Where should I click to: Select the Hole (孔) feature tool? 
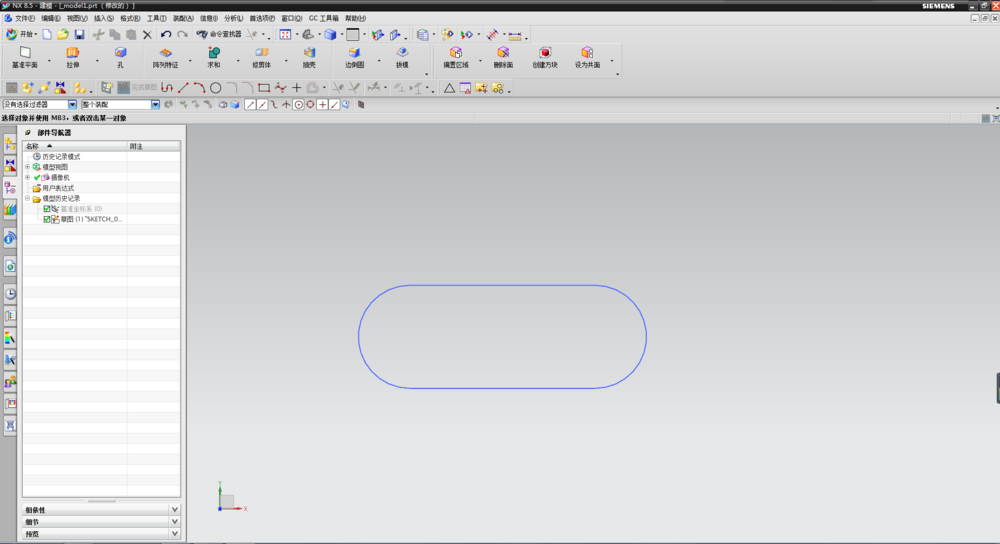click(120, 54)
